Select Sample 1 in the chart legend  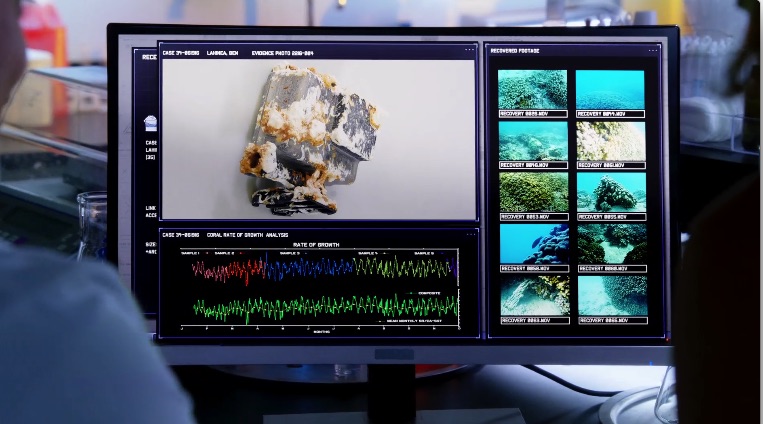(x=190, y=253)
